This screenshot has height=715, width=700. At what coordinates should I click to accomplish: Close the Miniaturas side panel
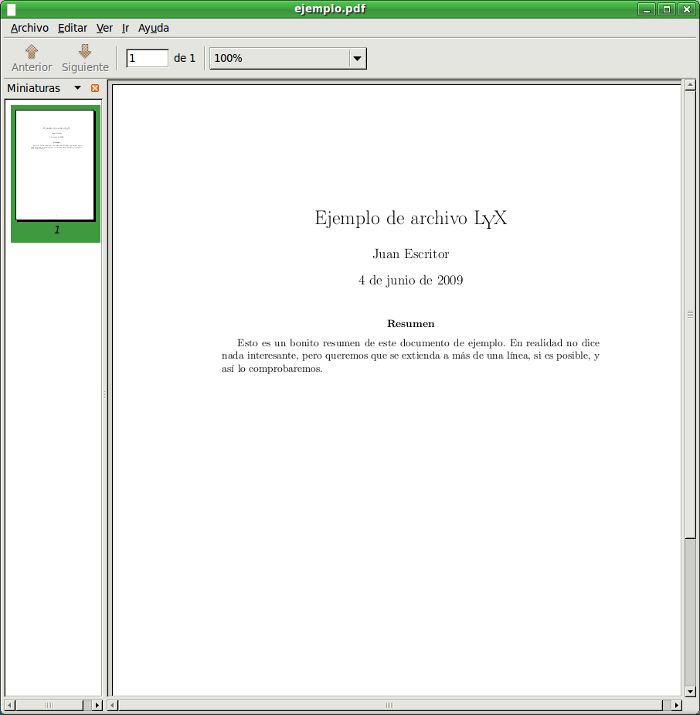click(x=95, y=88)
